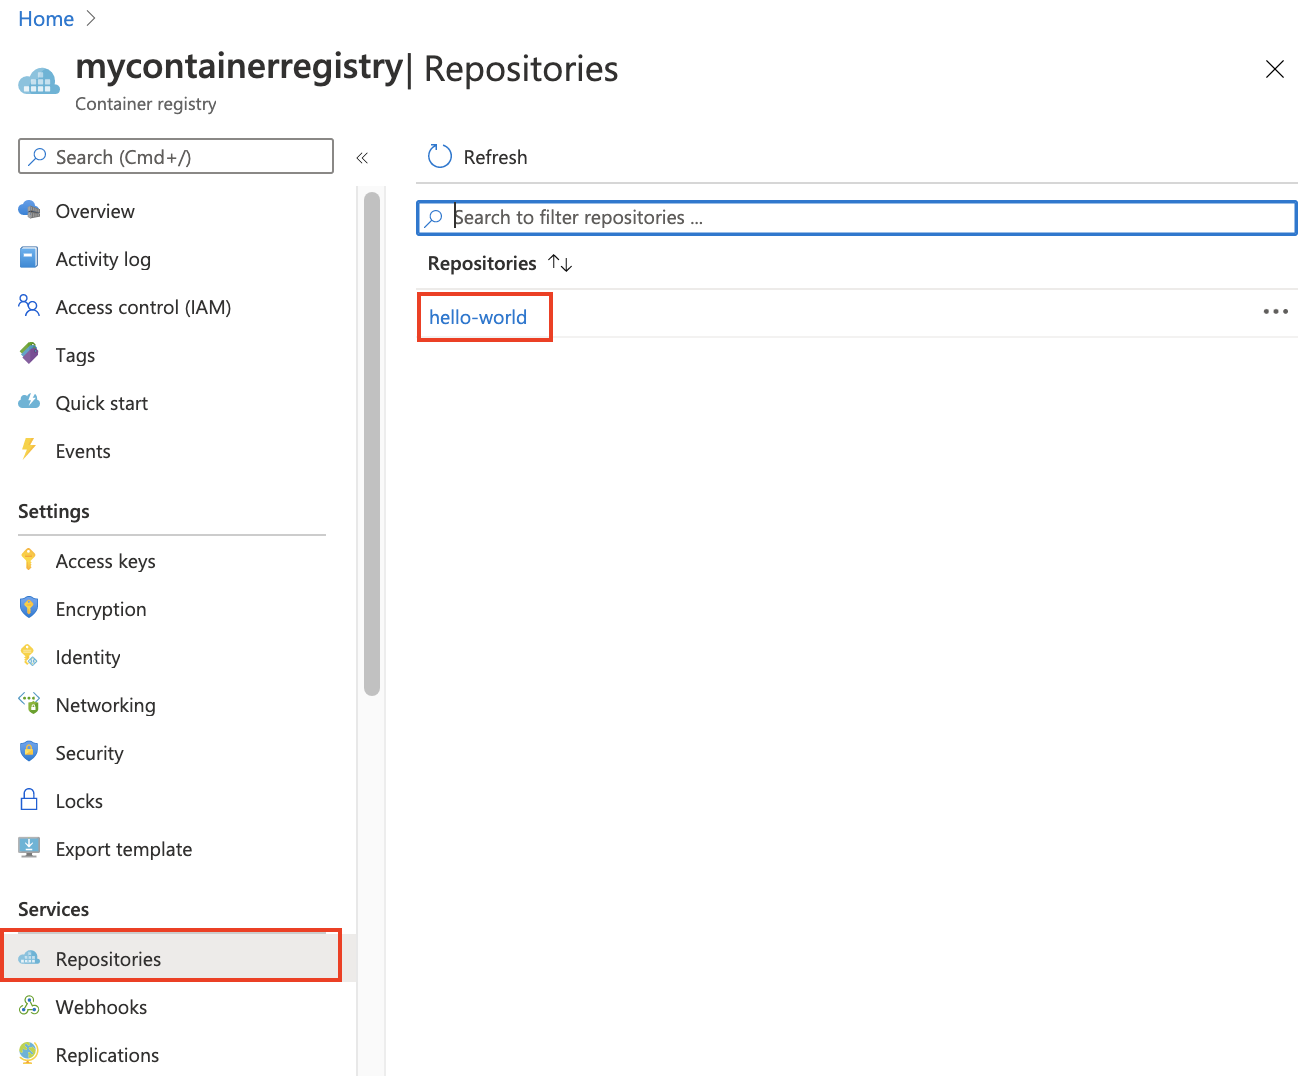
Task: Select the Replications globe icon
Action: 29,1054
